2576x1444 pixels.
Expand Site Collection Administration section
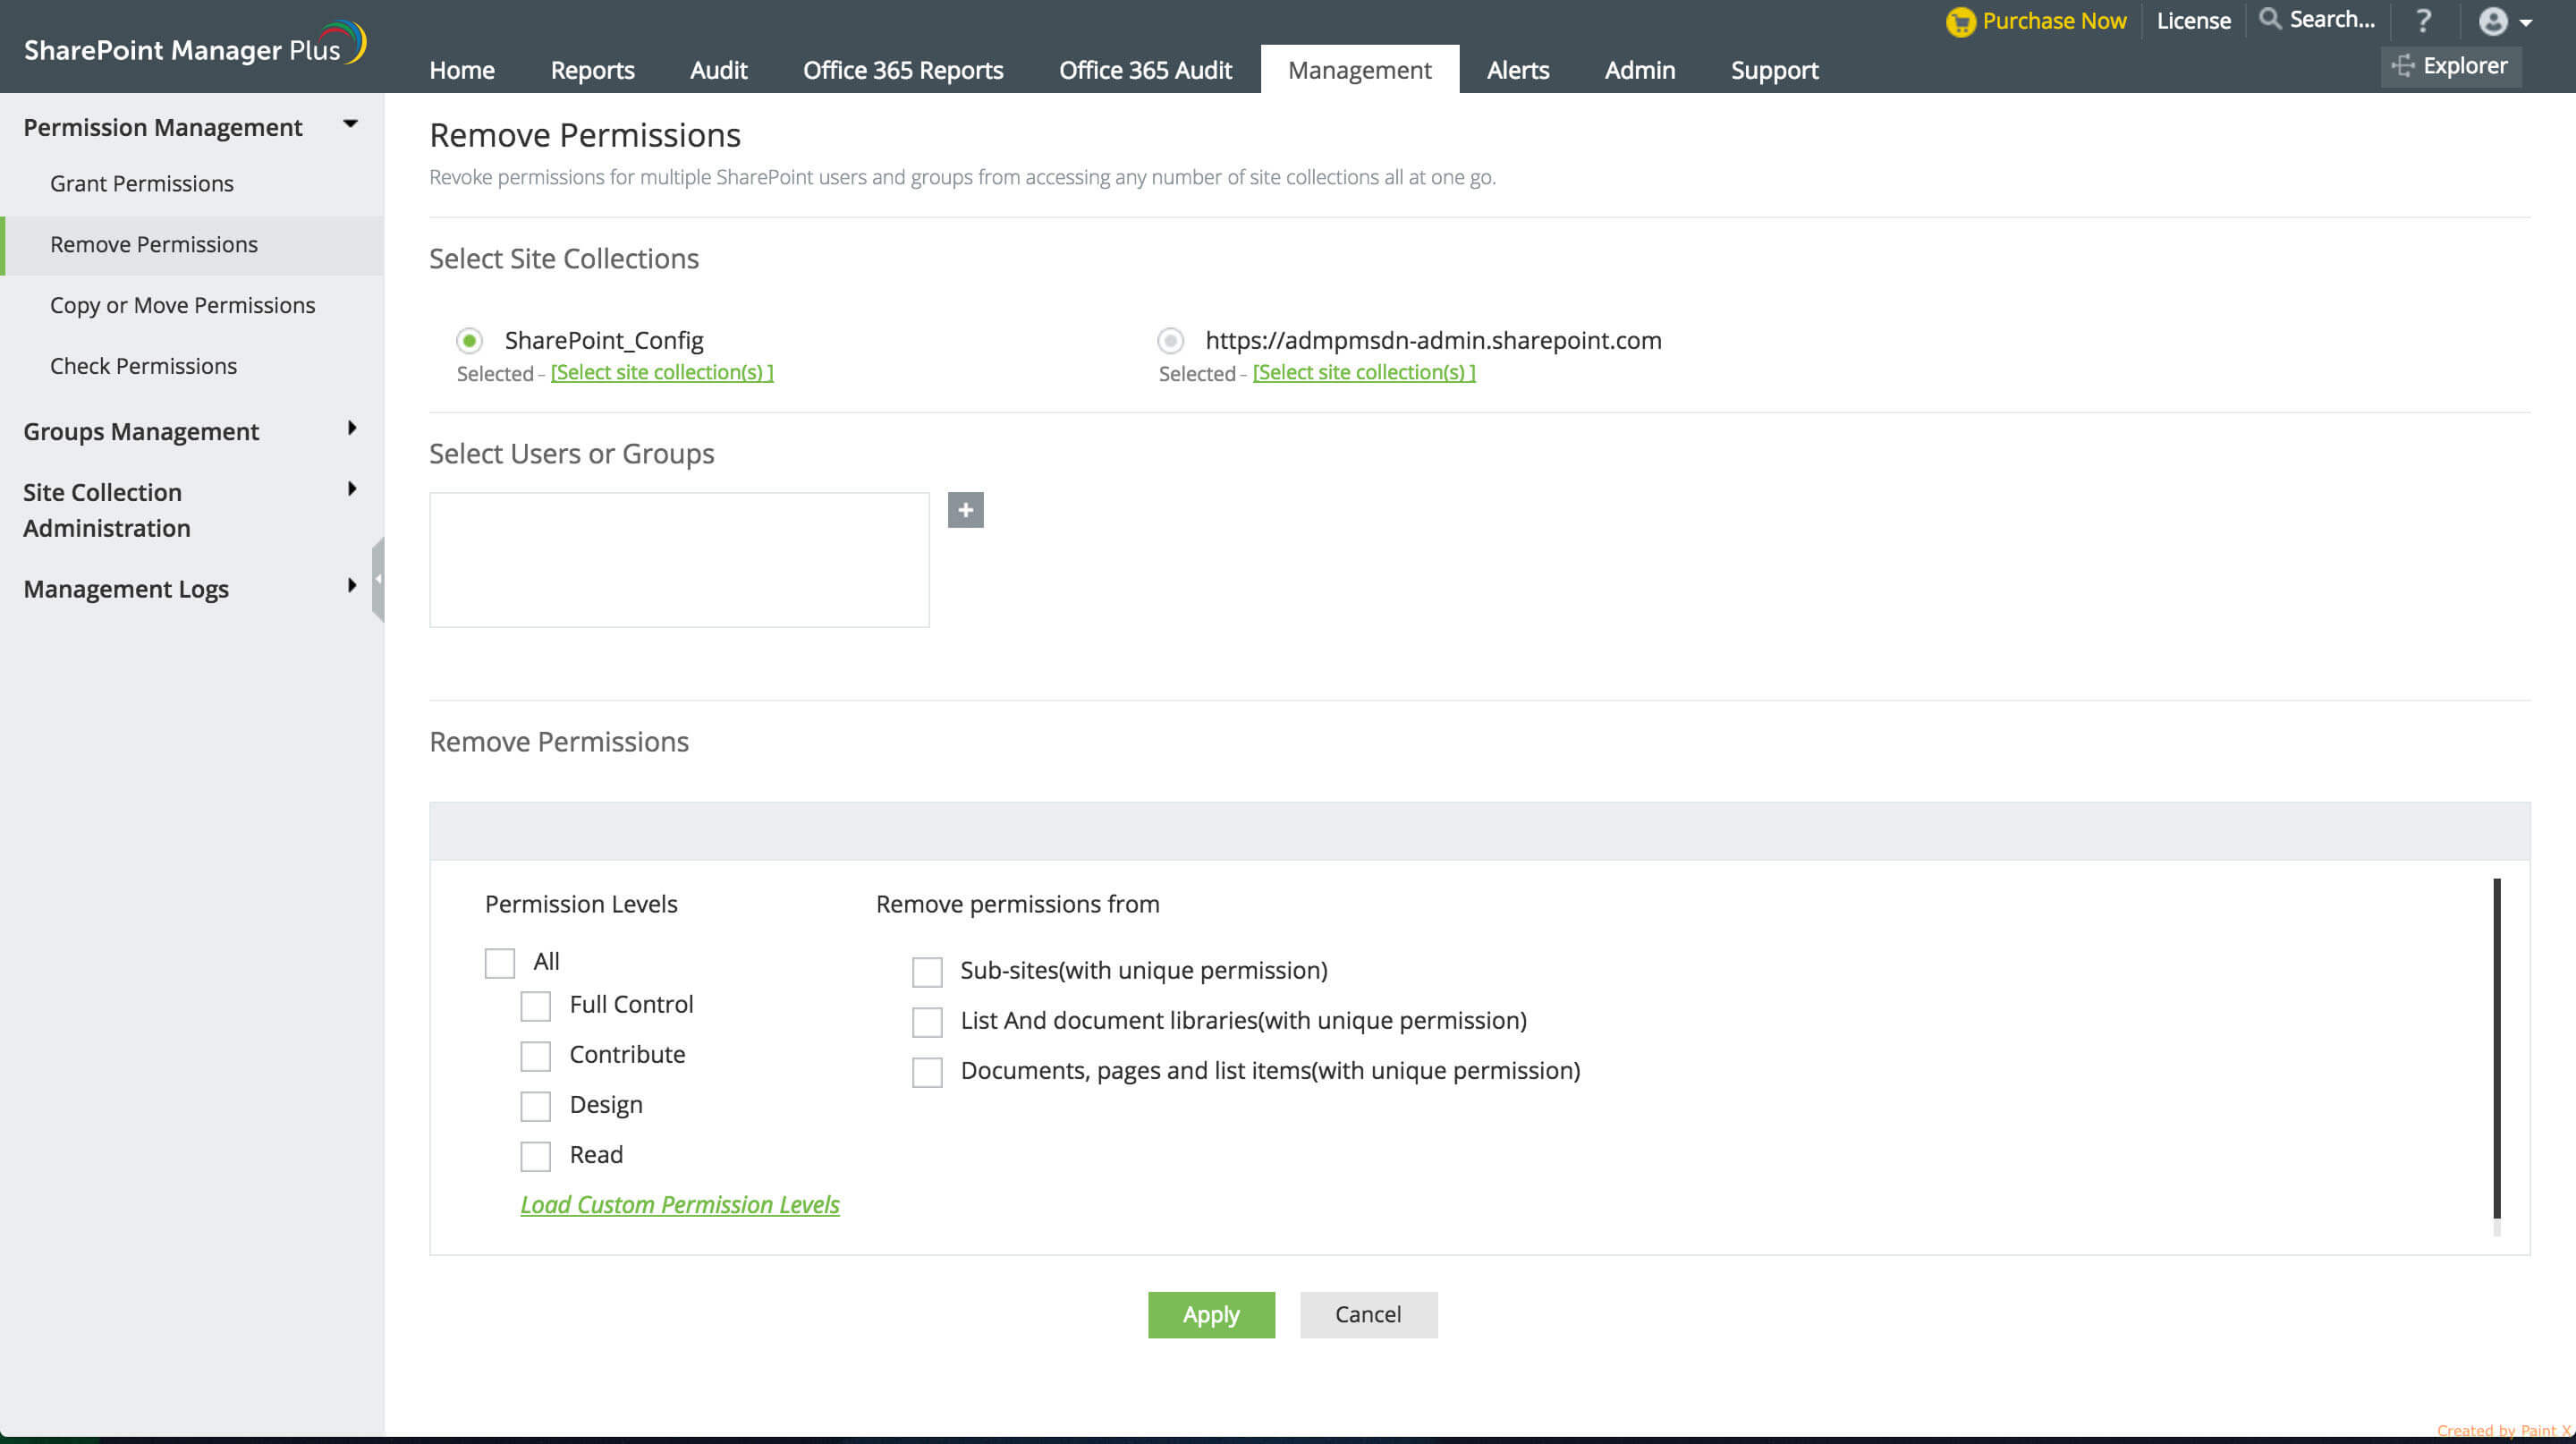tap(351, 489)
